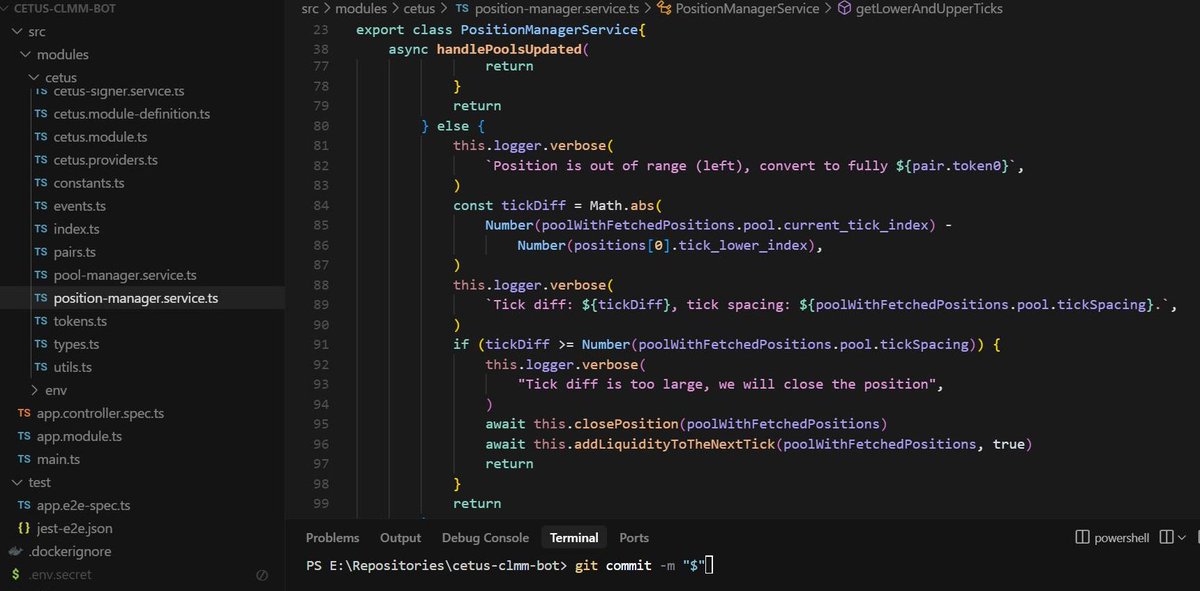Open cetus.module-definition.ts file
This screenshot has height=591, width=1200.
131,114
